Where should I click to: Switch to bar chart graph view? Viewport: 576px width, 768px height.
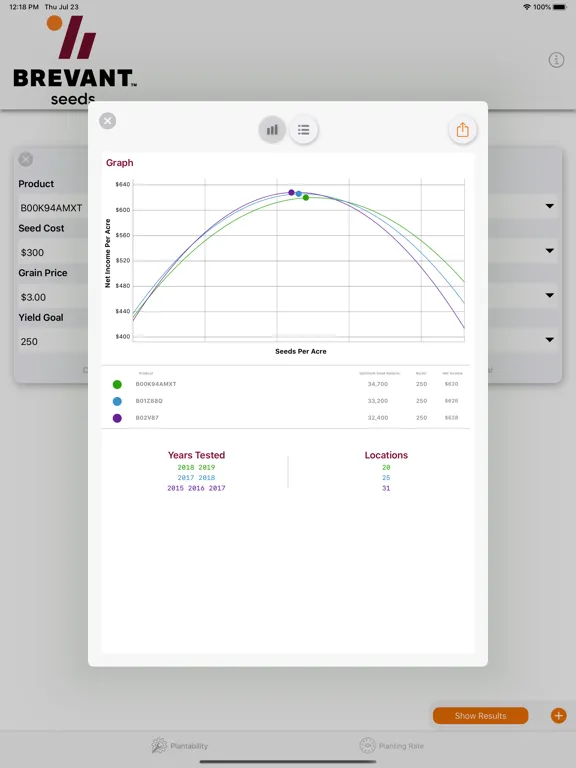tap(272, 130)
